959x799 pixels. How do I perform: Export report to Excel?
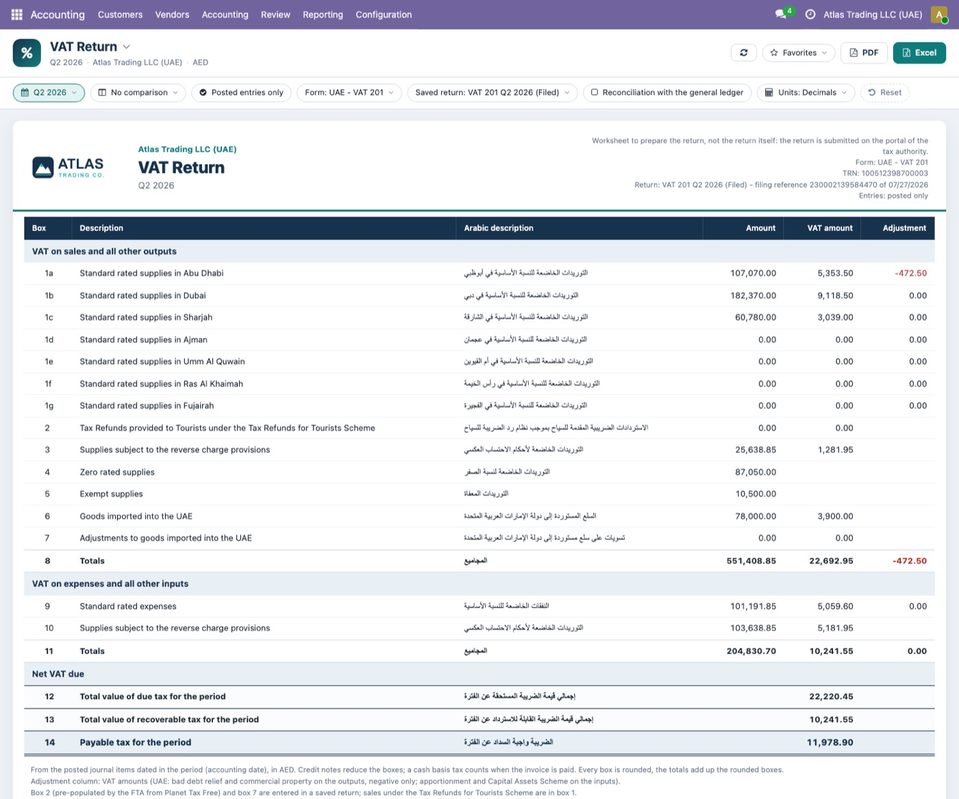[x=919, y=53]
